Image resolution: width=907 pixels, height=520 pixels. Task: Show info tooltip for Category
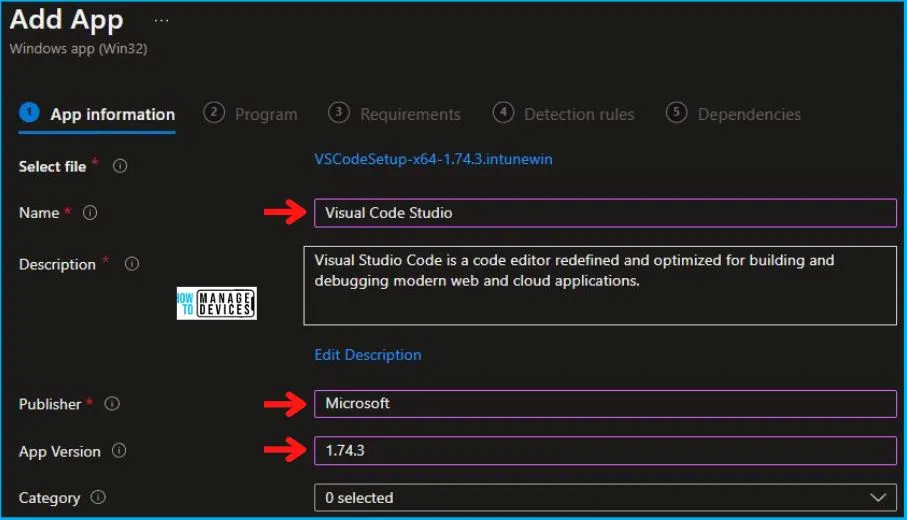pyautogui.click(x=98, y=497)
